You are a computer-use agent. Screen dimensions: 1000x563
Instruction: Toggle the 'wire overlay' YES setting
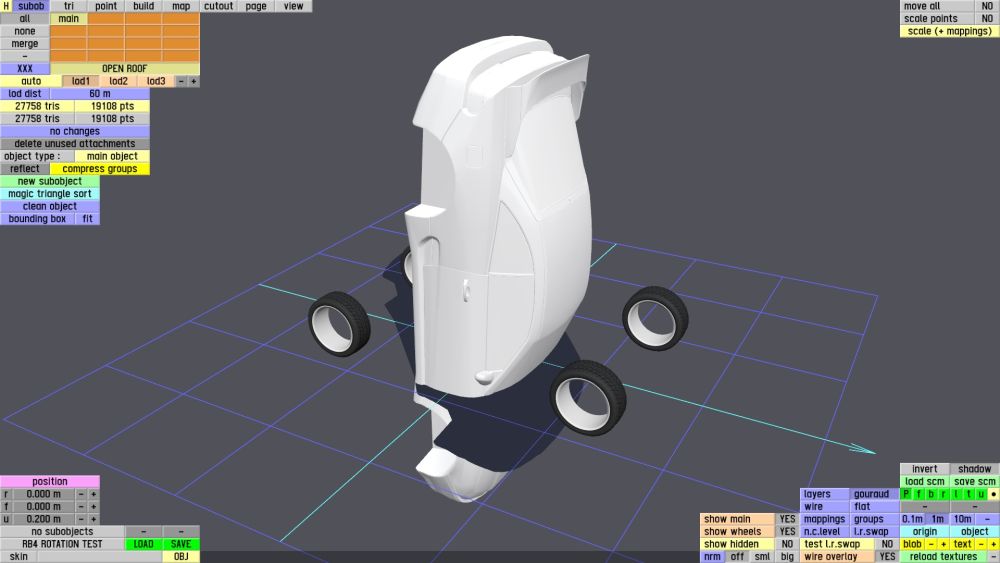[887, 557]
